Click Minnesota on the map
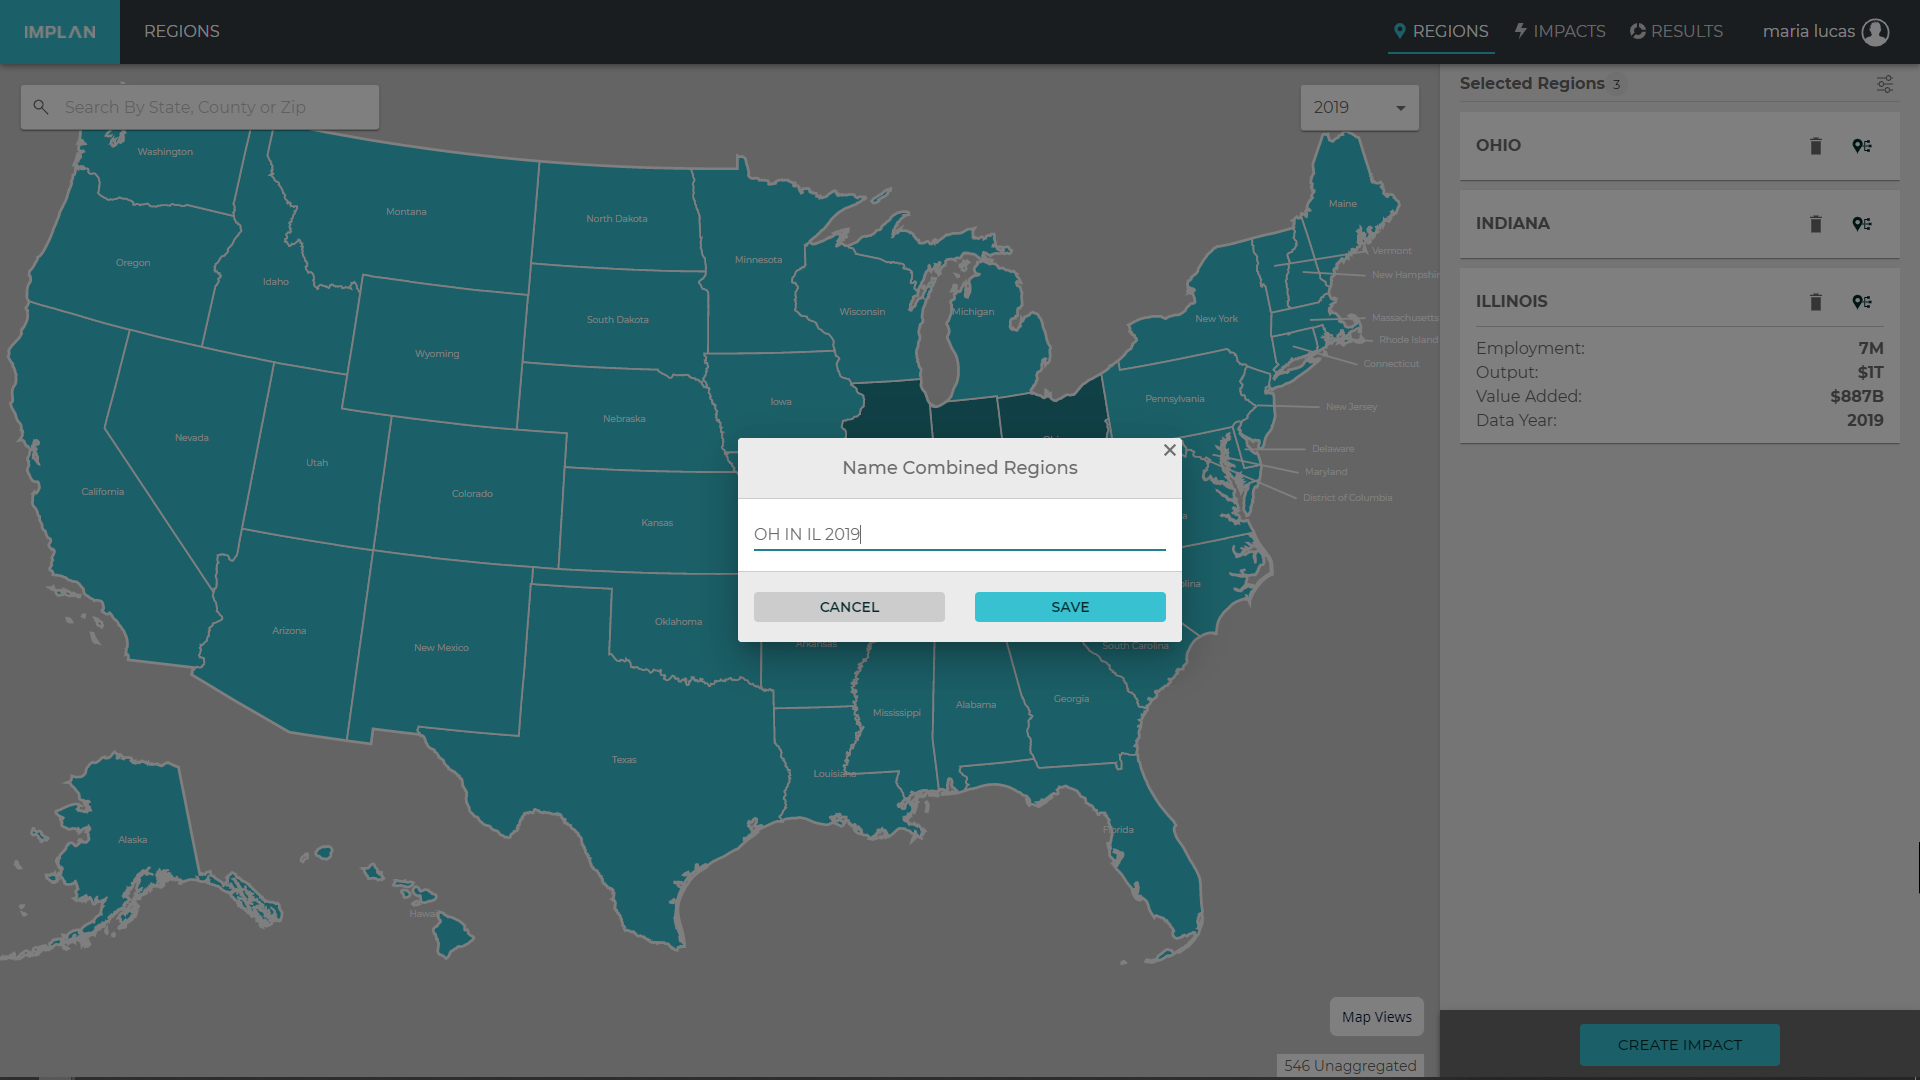This screenshot has width=1920, height=1080. pyautogui.click(x=759, y=260)
